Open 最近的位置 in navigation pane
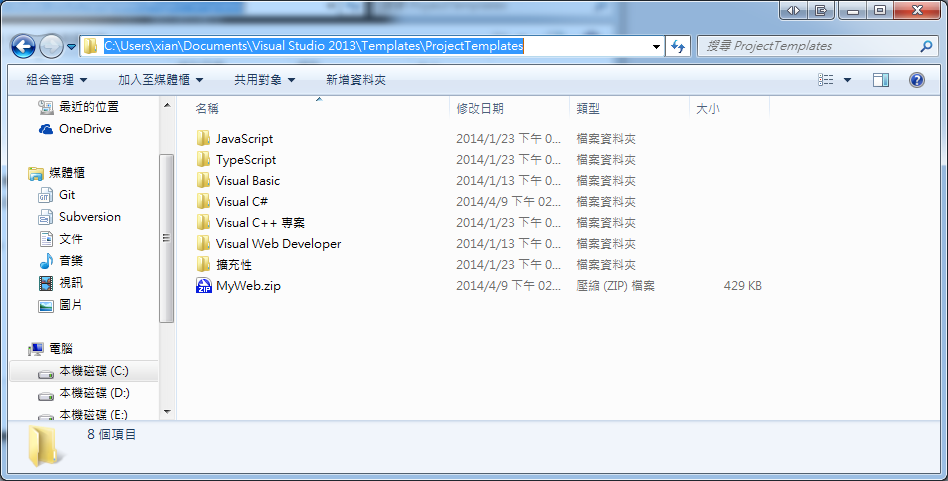948x481 pixels. tap(88, 107)
